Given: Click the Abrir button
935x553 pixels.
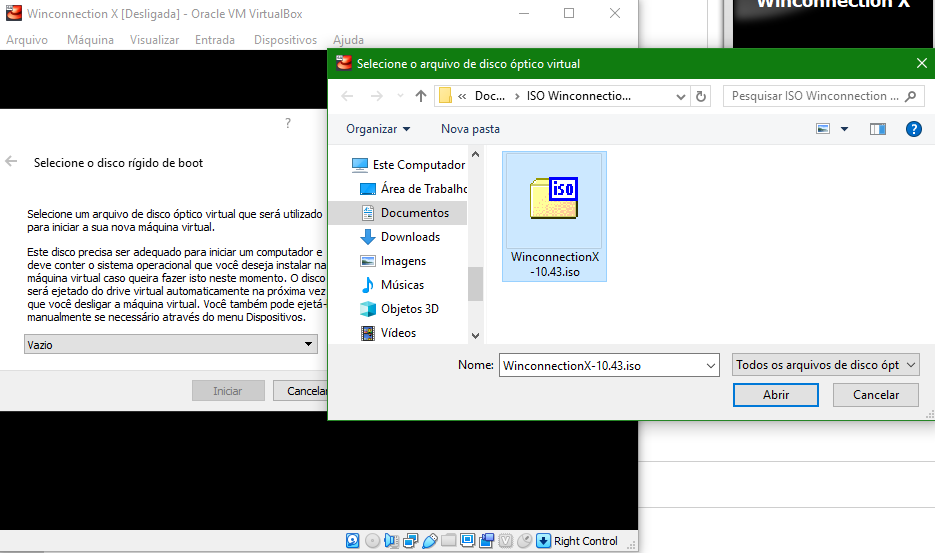Looking at the screenshot, I should [x=776, y=395].
